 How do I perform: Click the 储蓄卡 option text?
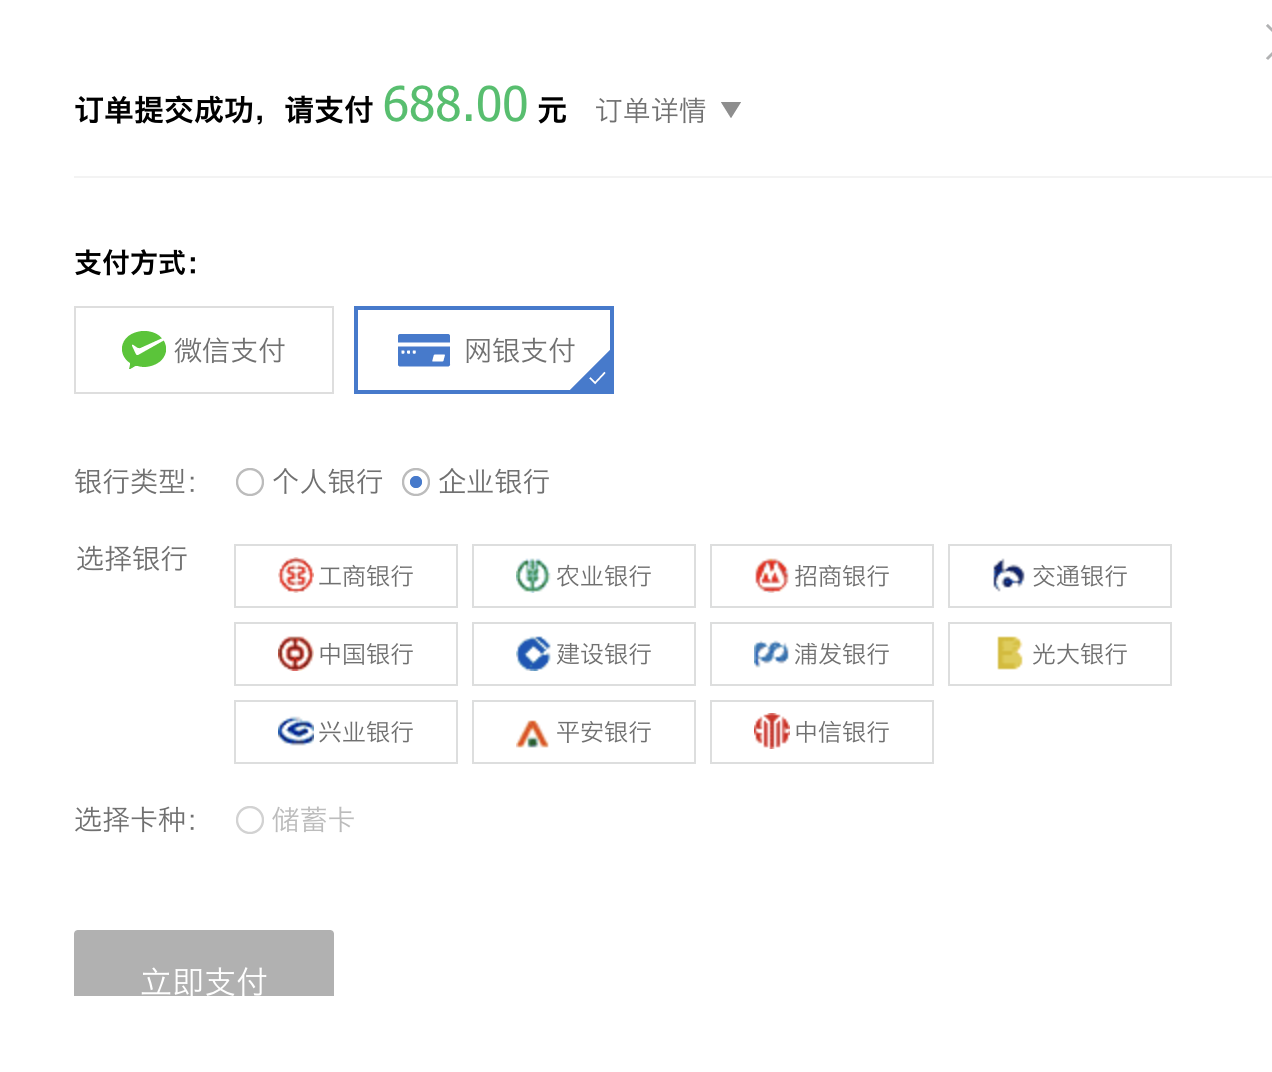[x=313, y=820]
